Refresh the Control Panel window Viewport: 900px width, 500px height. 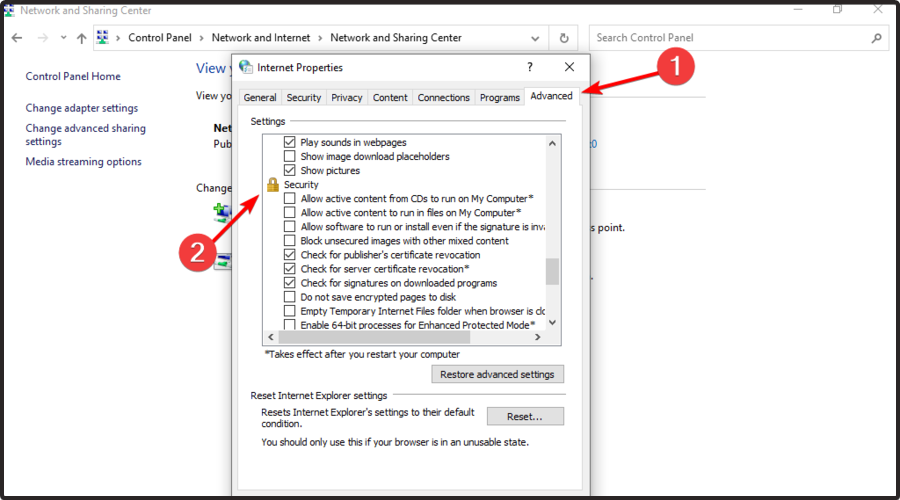click(x=564, y=38)
